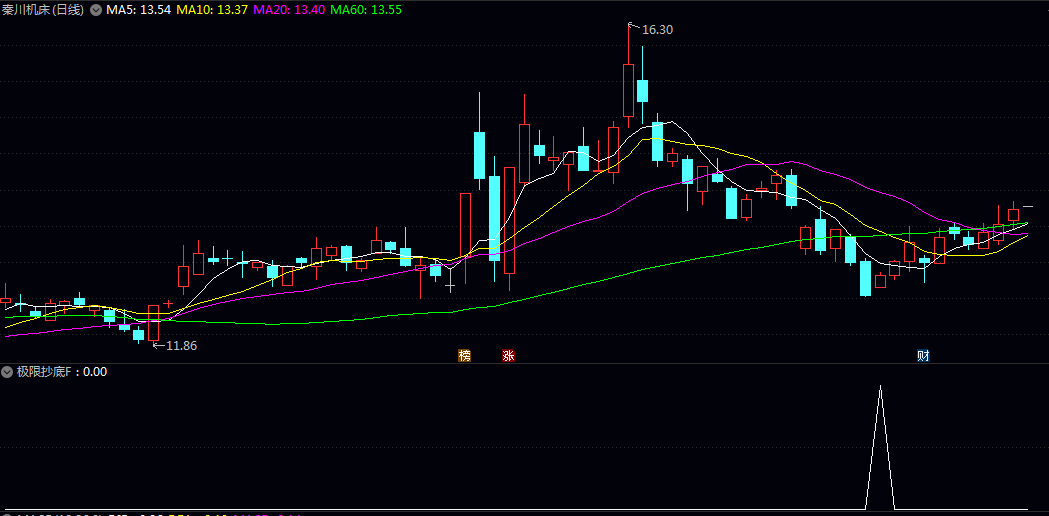Click the 16.30 high price label
Screen dimensions: 1049x516
(657, 30)
